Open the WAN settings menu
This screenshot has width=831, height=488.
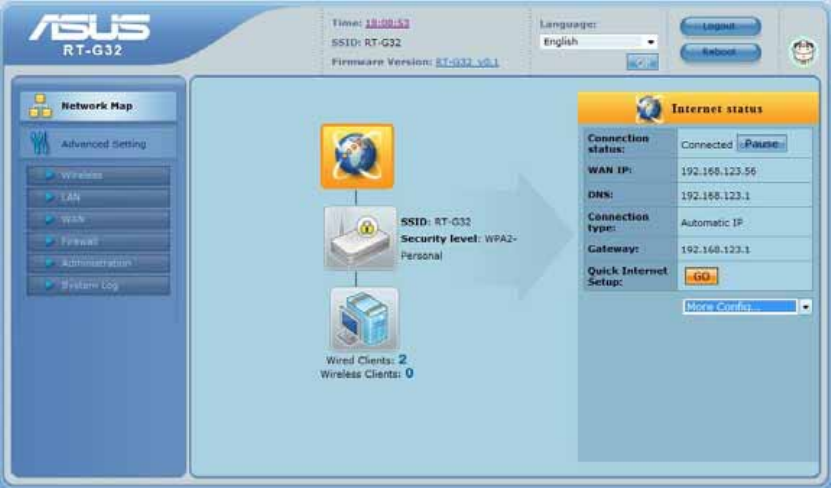(x=99, y=219)
